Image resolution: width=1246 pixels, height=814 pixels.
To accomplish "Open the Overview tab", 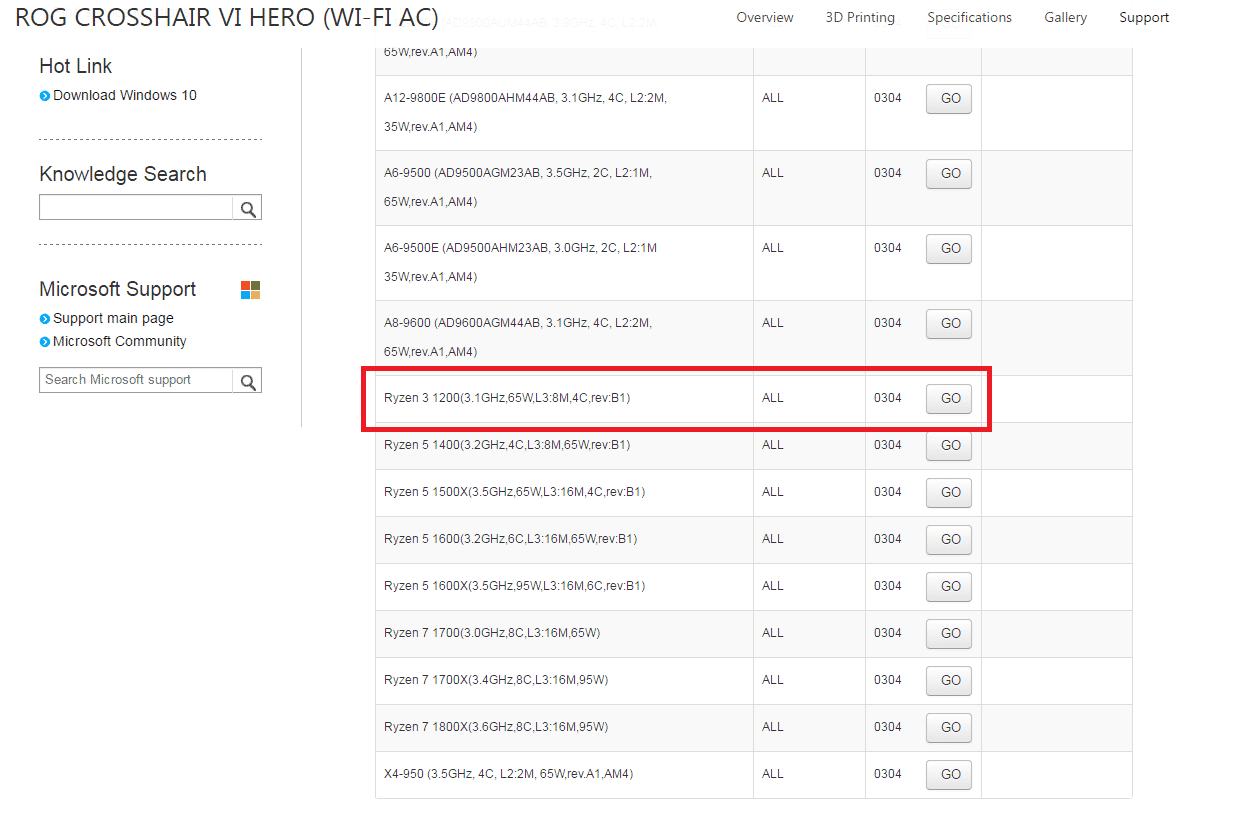I will pyautogui.click(x=765, y=17).
